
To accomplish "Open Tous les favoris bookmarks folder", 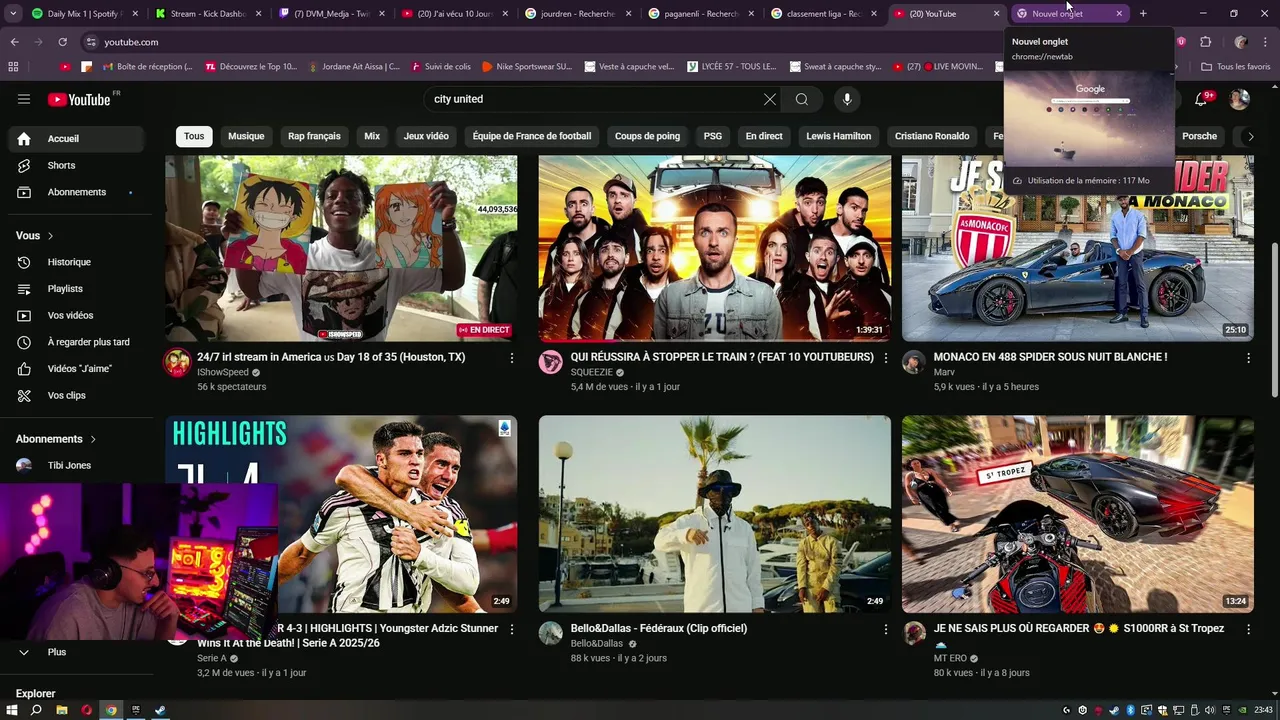I will [x=1236, y=67].
